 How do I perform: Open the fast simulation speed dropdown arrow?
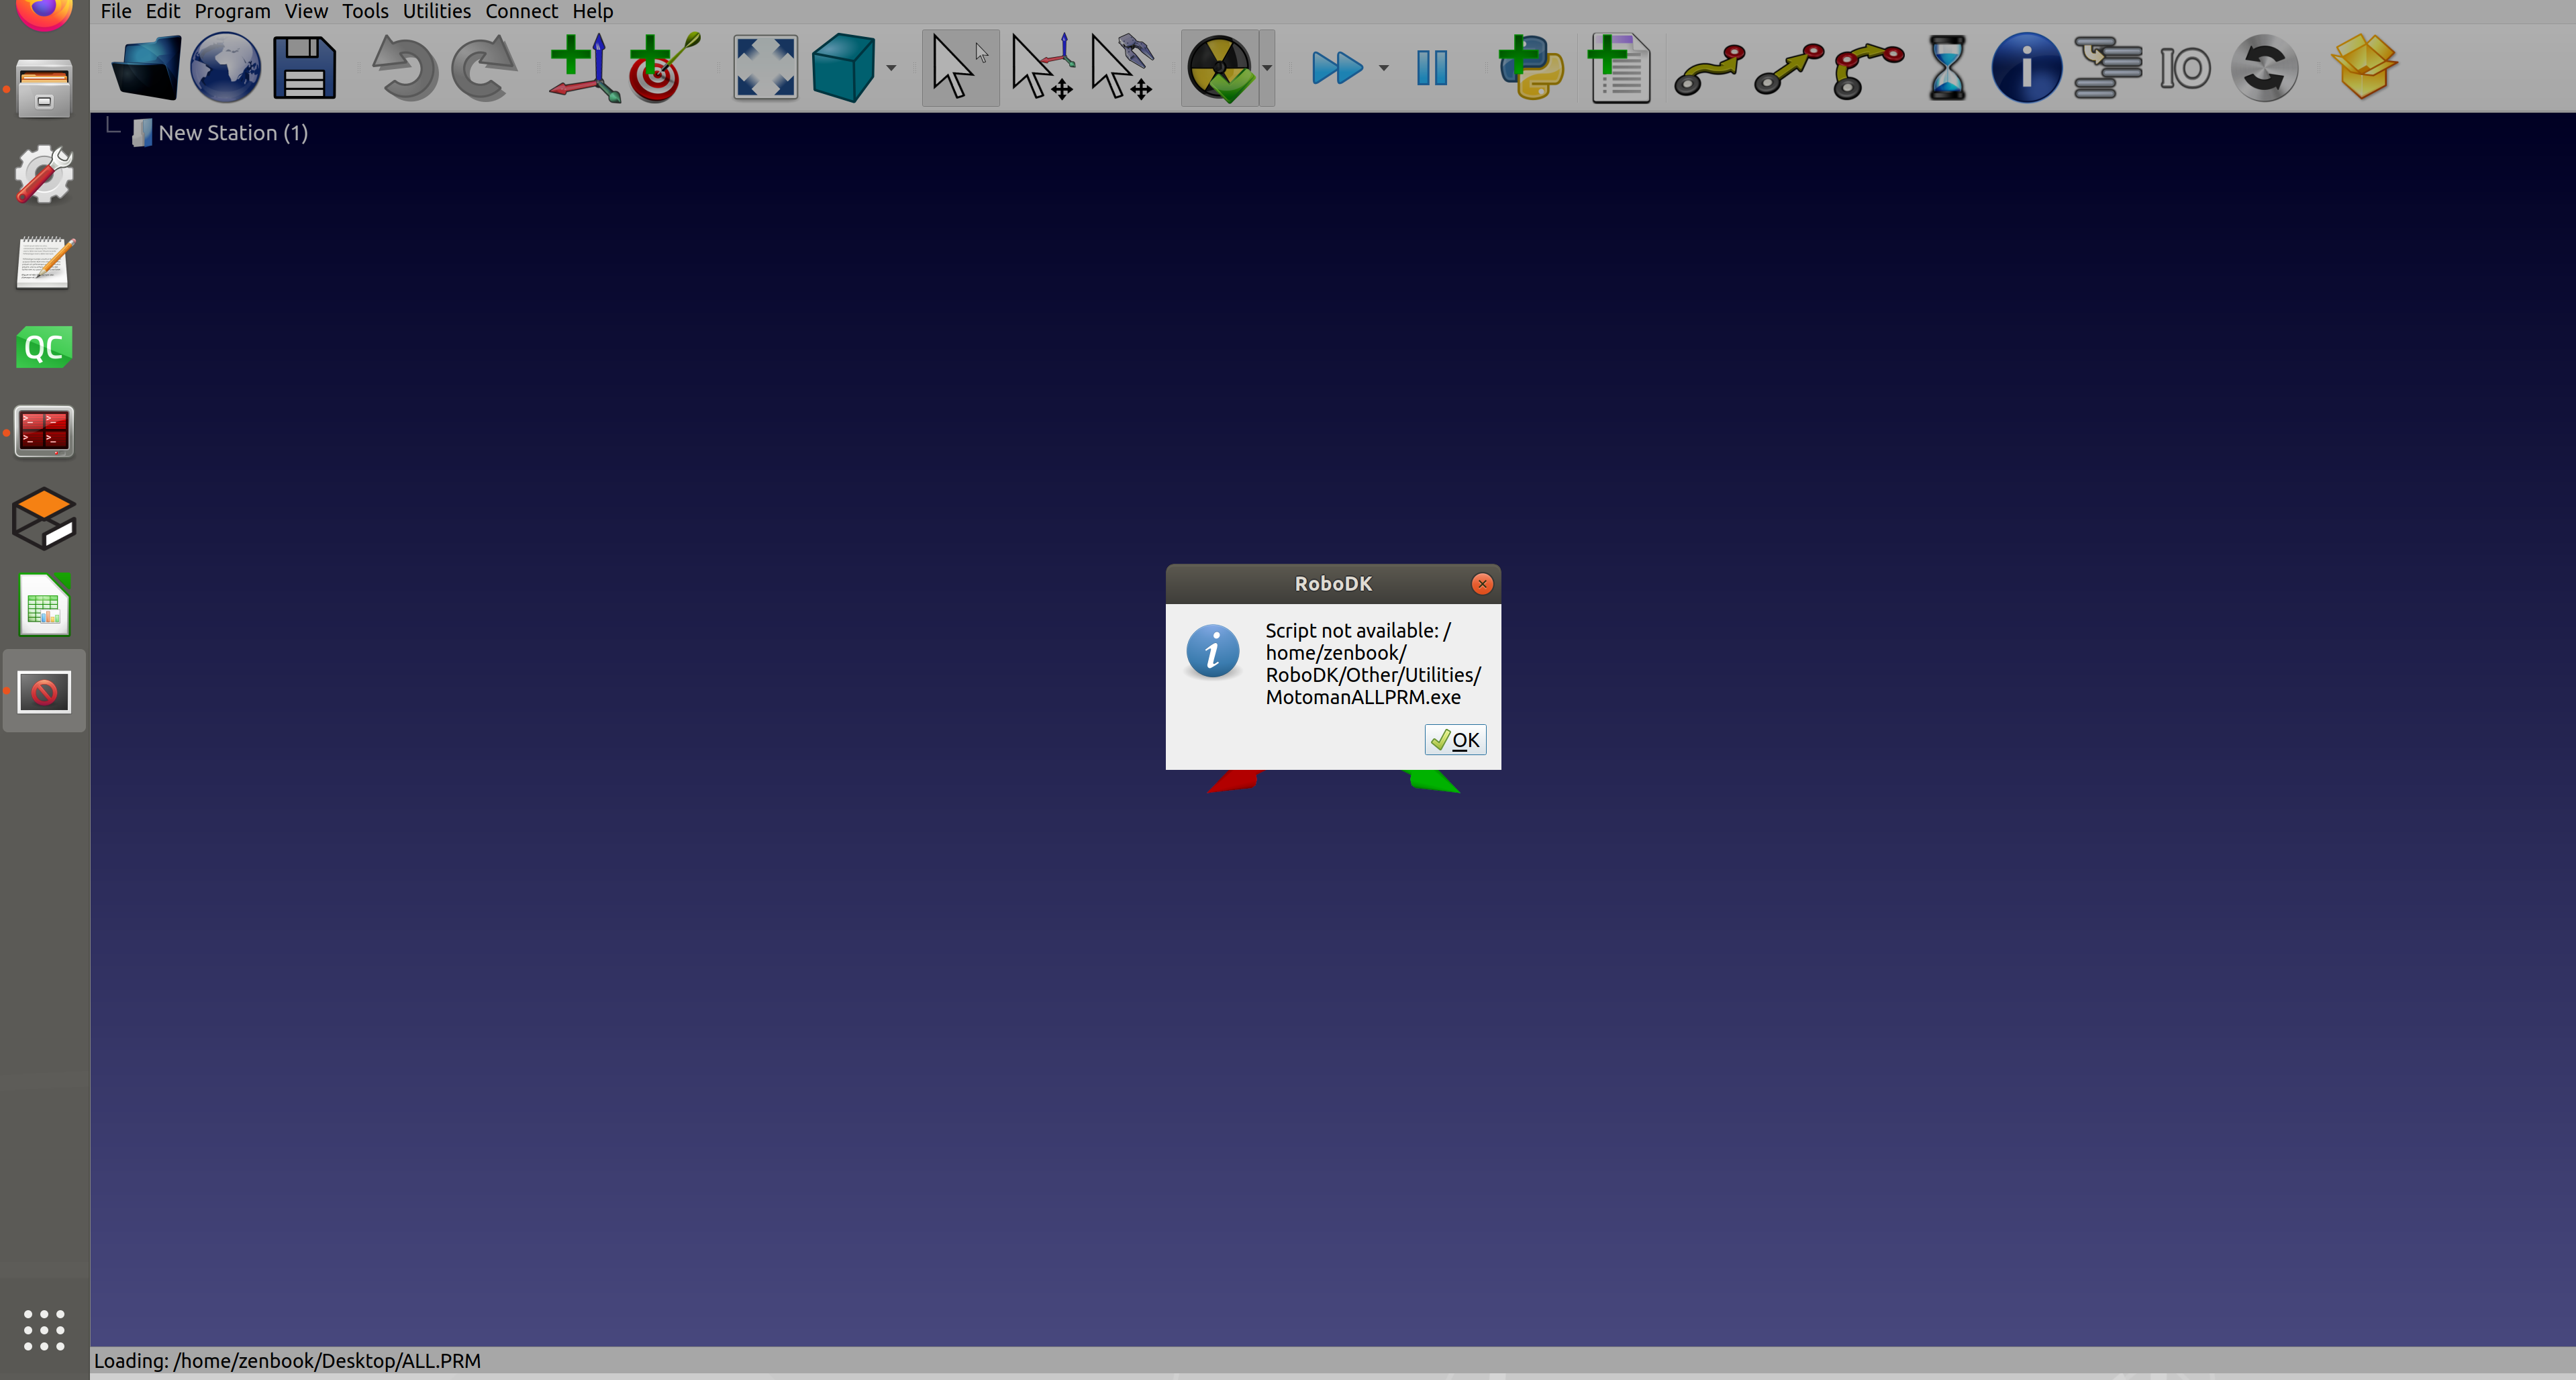pos(1383,68)
